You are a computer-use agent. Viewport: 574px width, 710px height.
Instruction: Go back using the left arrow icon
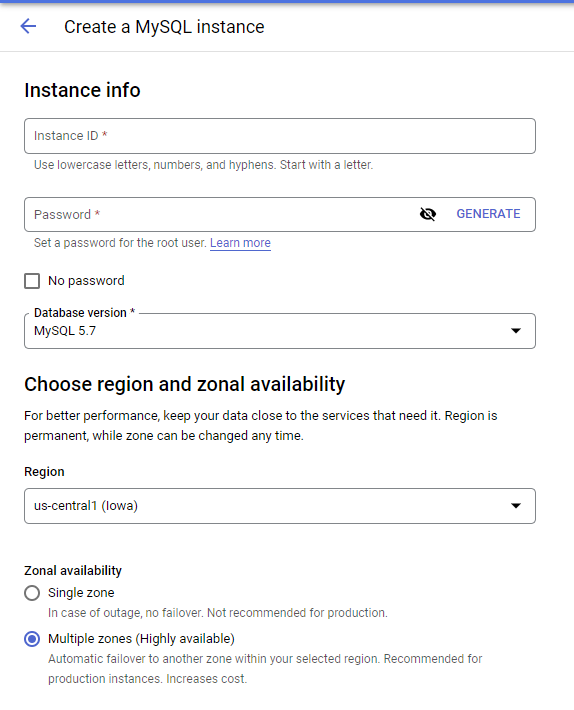click(28, 26)
